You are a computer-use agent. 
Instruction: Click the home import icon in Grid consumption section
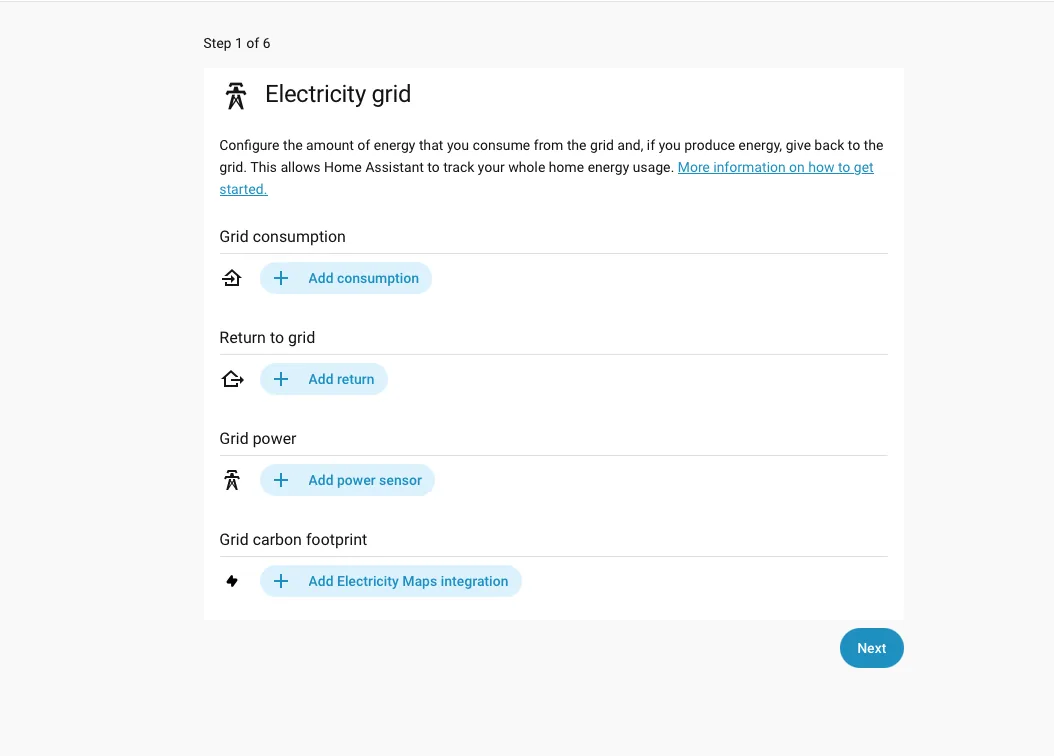click(x=231, y=278)
